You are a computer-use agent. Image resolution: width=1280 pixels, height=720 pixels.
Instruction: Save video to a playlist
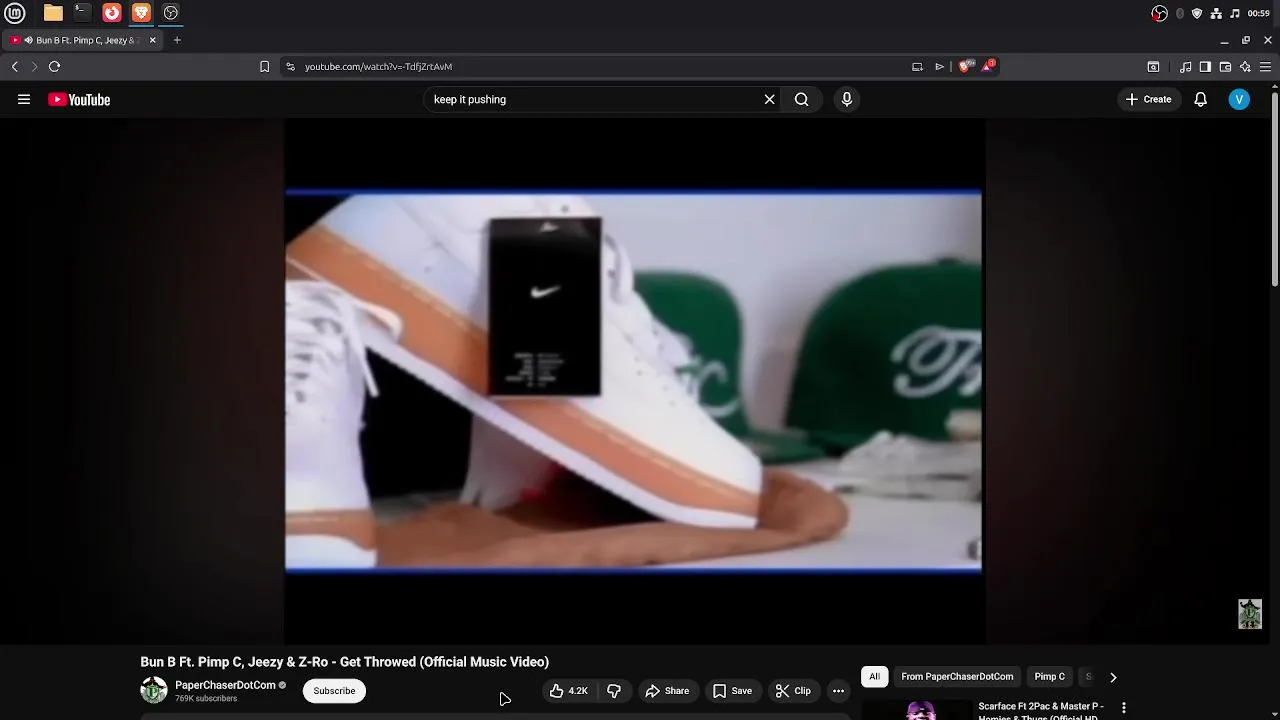click(732, 691)
